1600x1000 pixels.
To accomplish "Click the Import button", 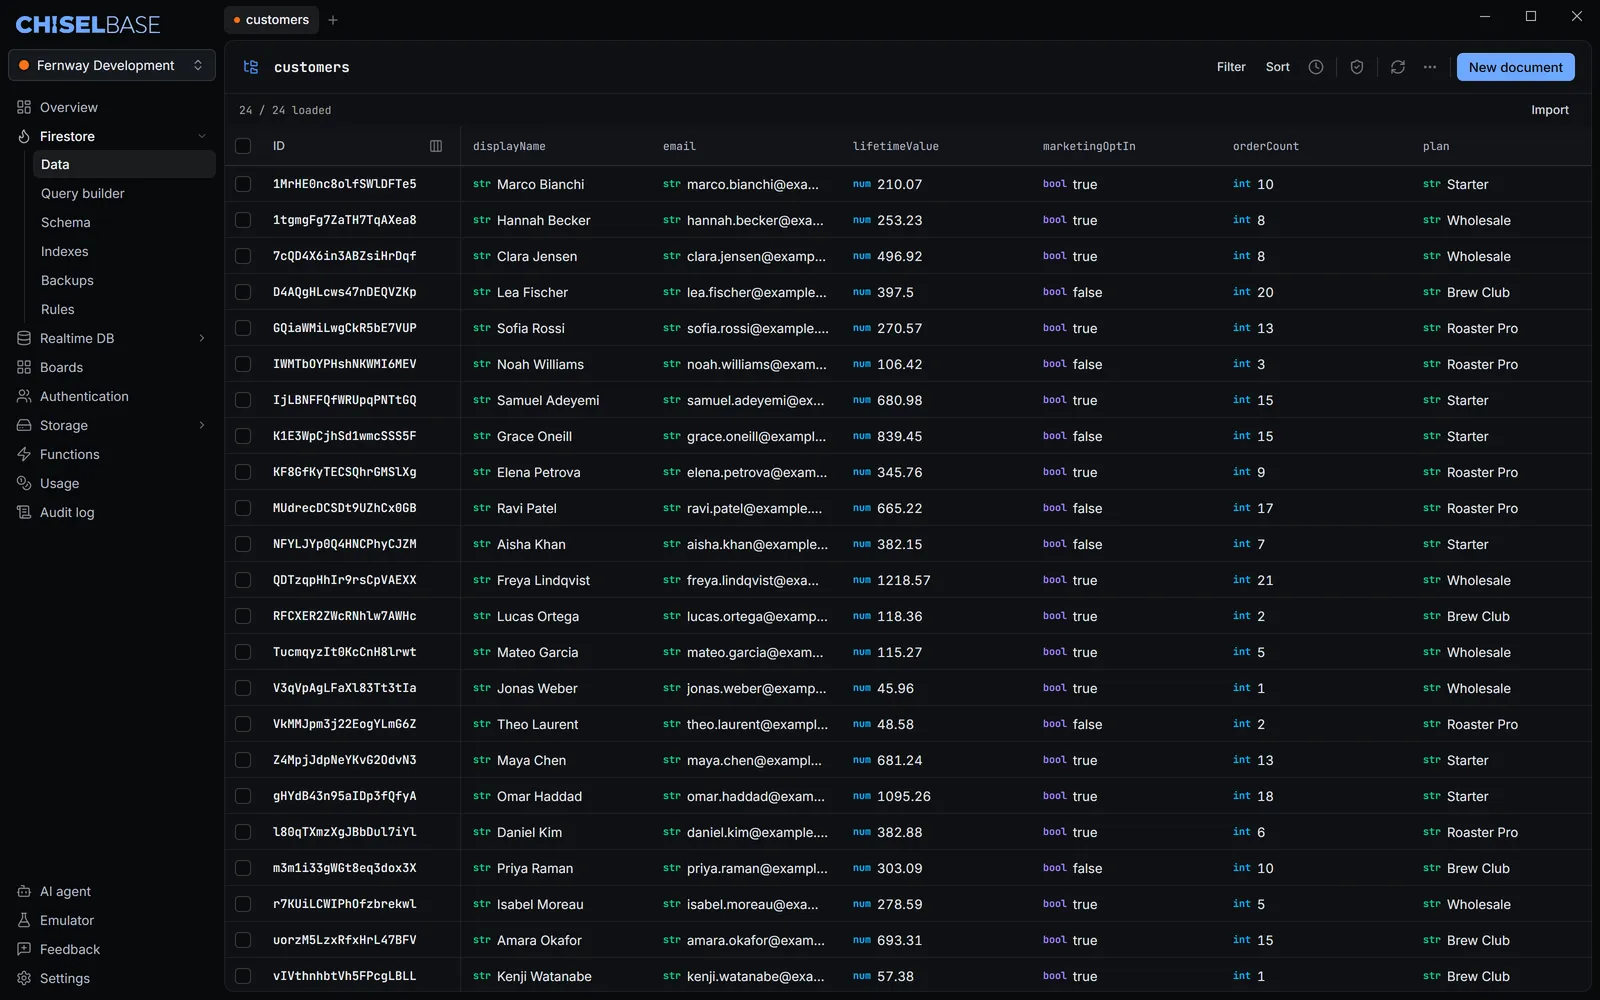I will [x=1549, y=110].
